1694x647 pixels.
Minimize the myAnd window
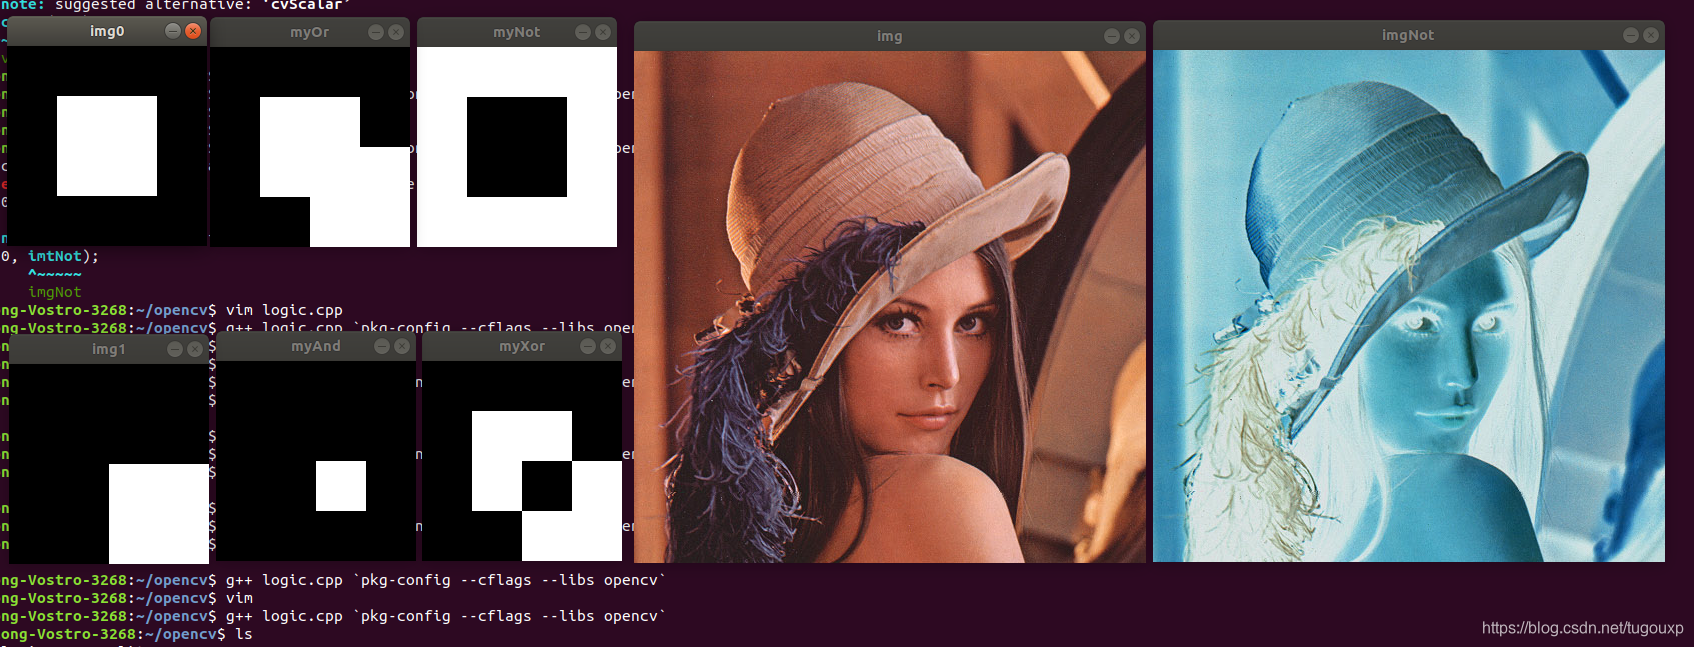pos(382,346)
